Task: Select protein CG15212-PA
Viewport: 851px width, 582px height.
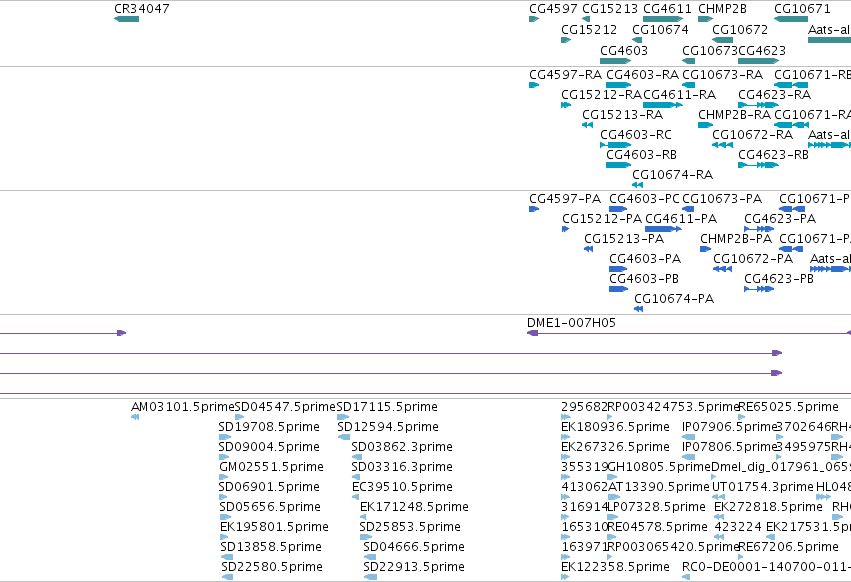Action: 602,219
